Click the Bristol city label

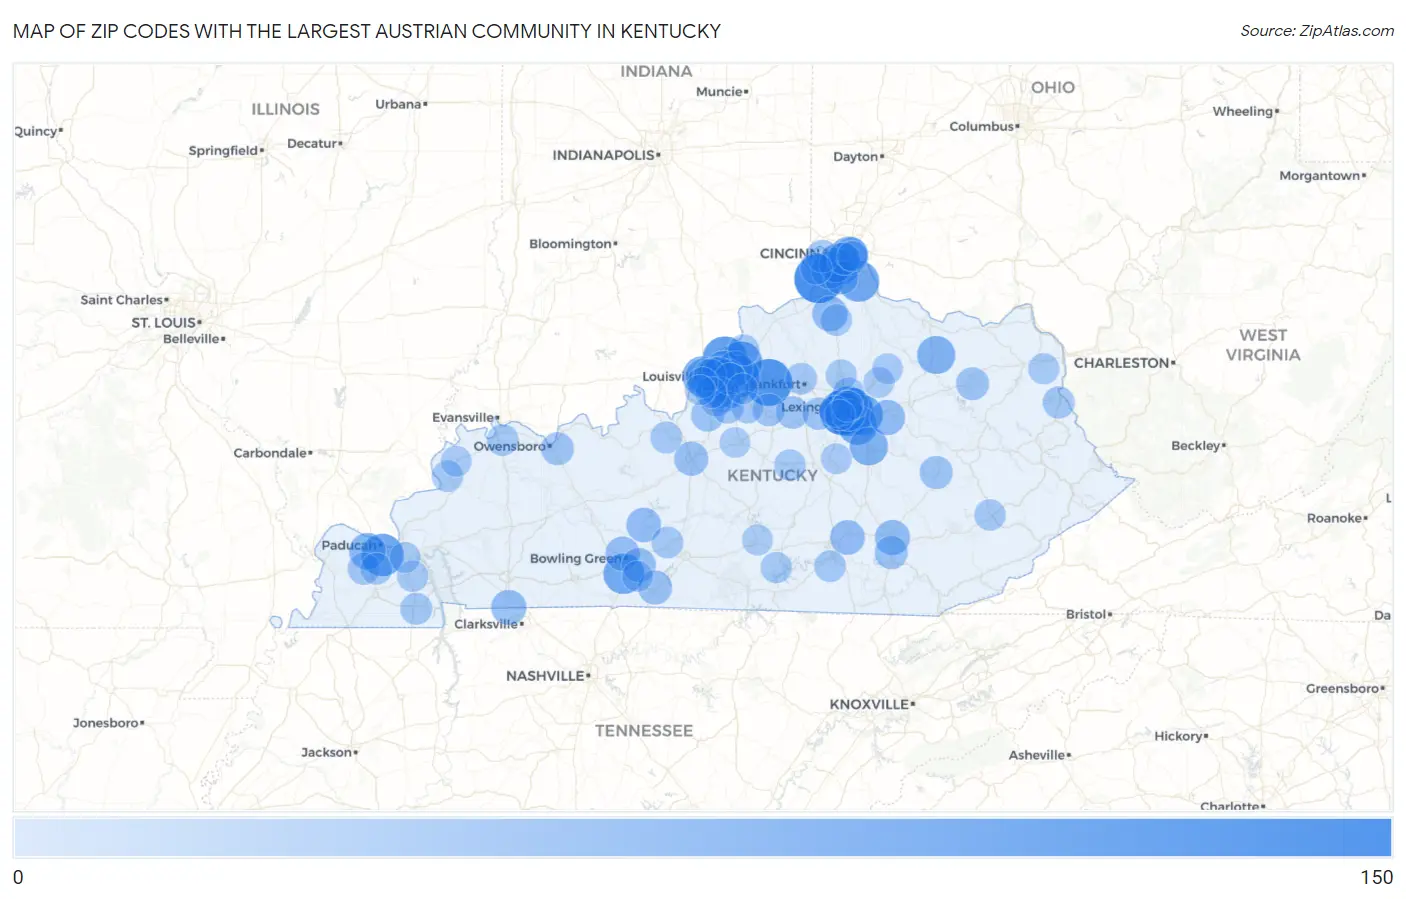click(1086, 614)
